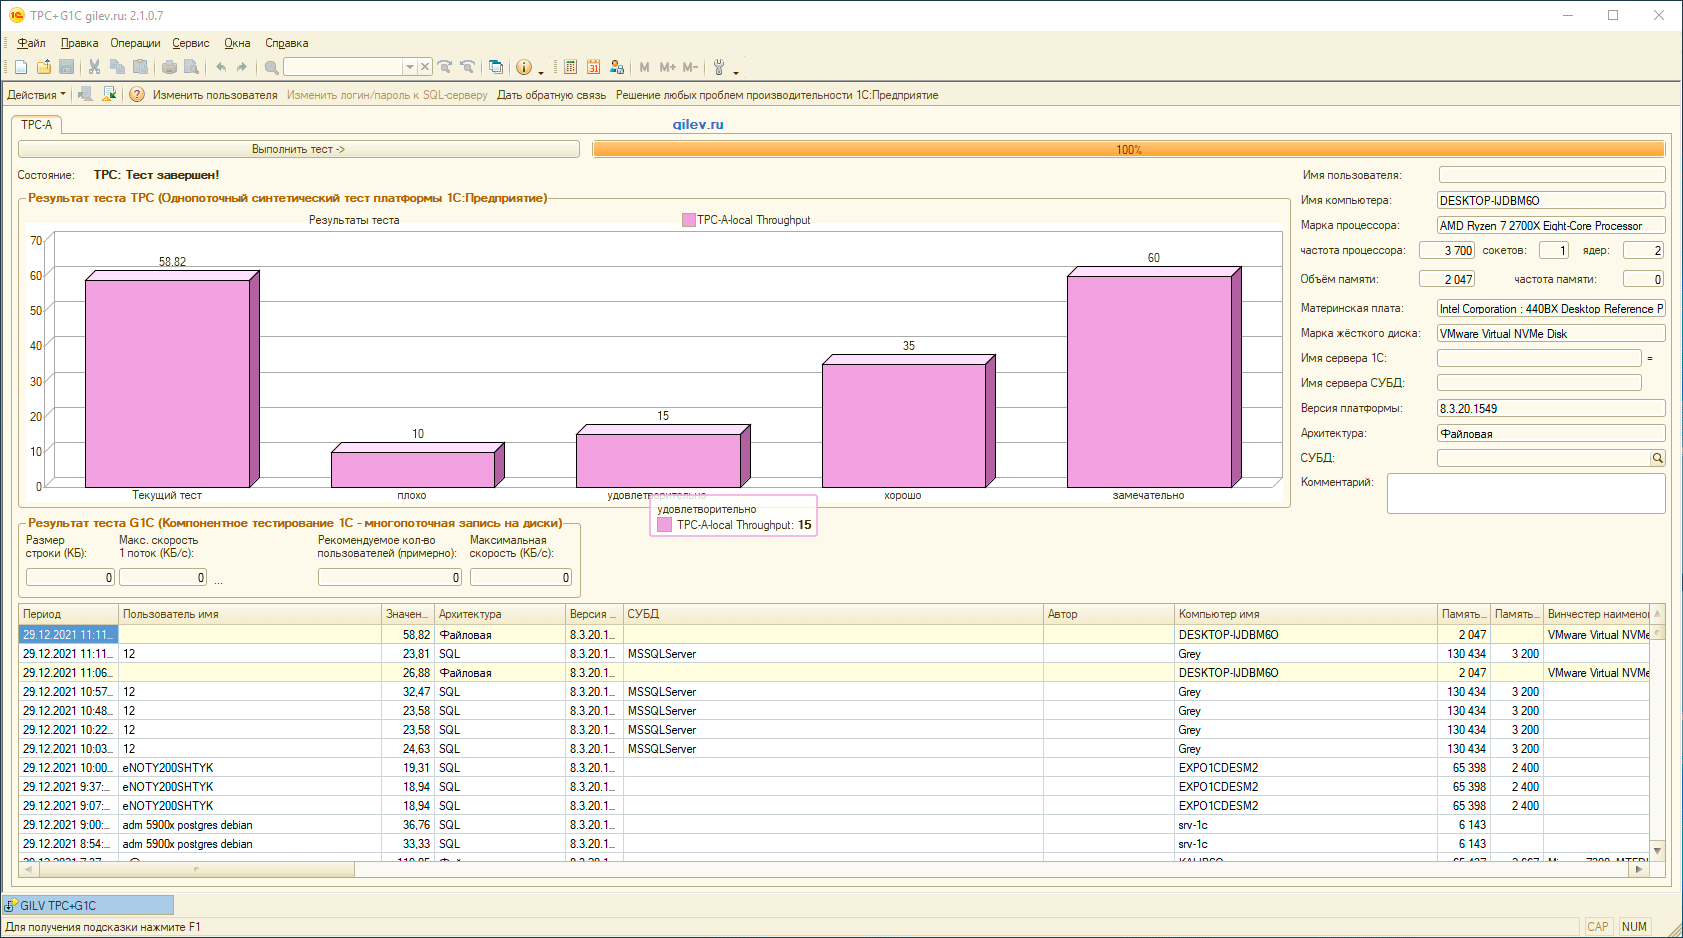Image resolution: width=1683 pixels, height=938 pixels.
Task: Open the toolbar search field dropdown arrow
Action: pos(409,67)
